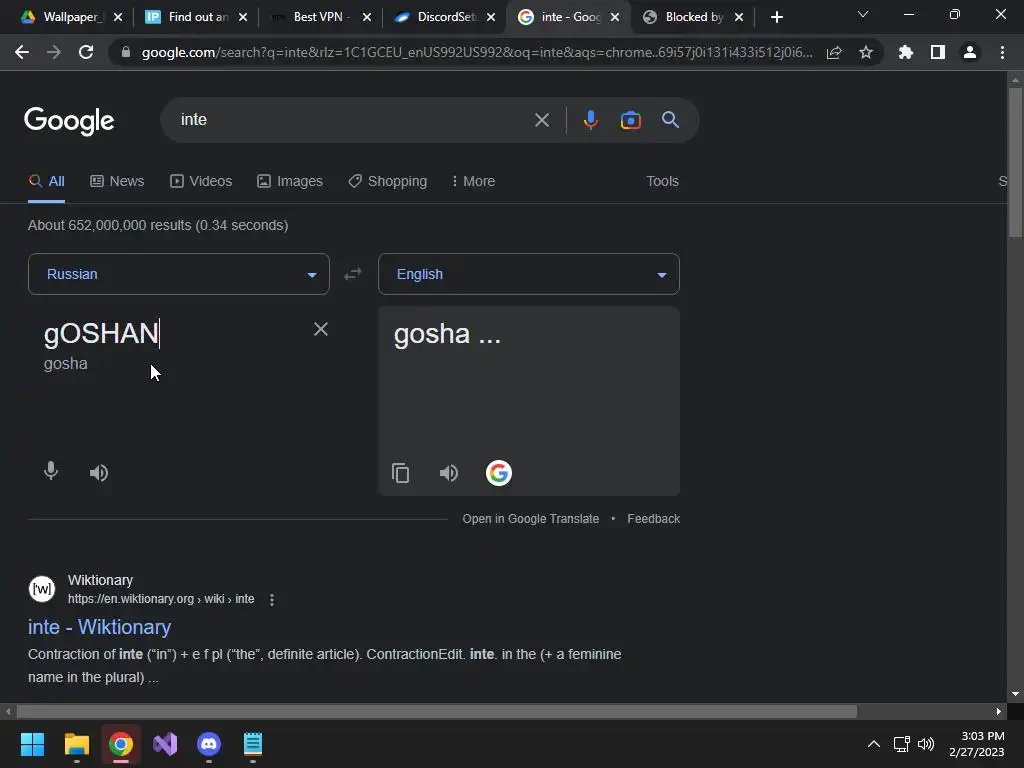Select the All results tab
The image size is (1024, 768).
[x=46, y=181]
